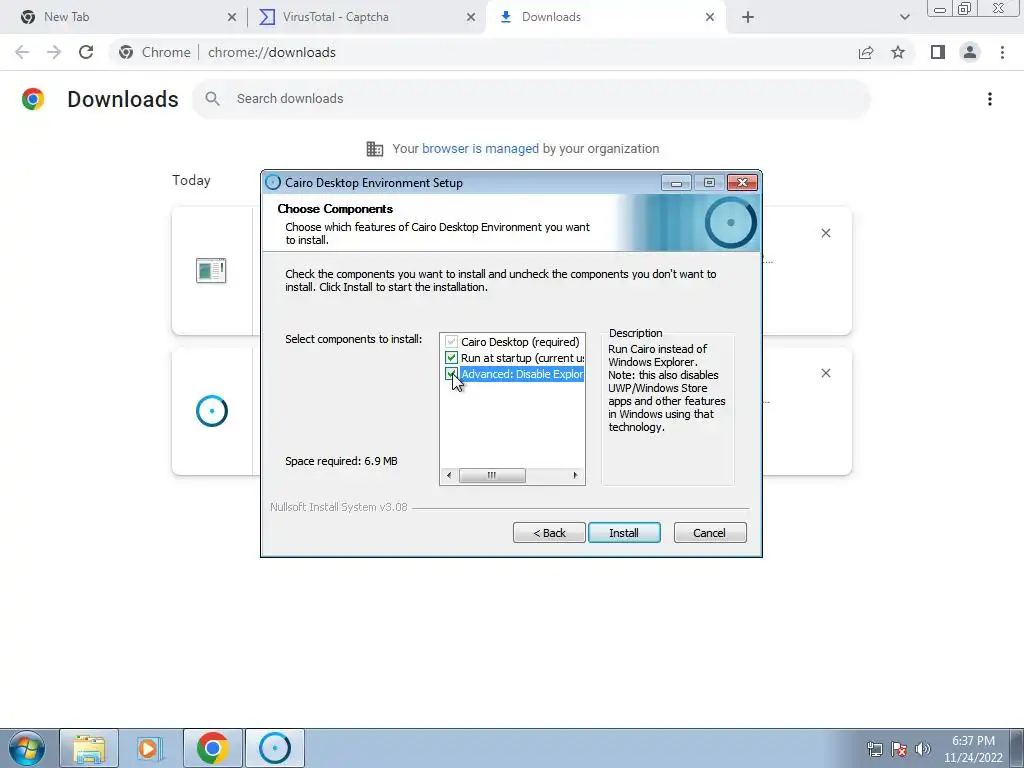1024x768 pixels.
Task: Open Action Center flag icon
Action: [x=899, y=749]
